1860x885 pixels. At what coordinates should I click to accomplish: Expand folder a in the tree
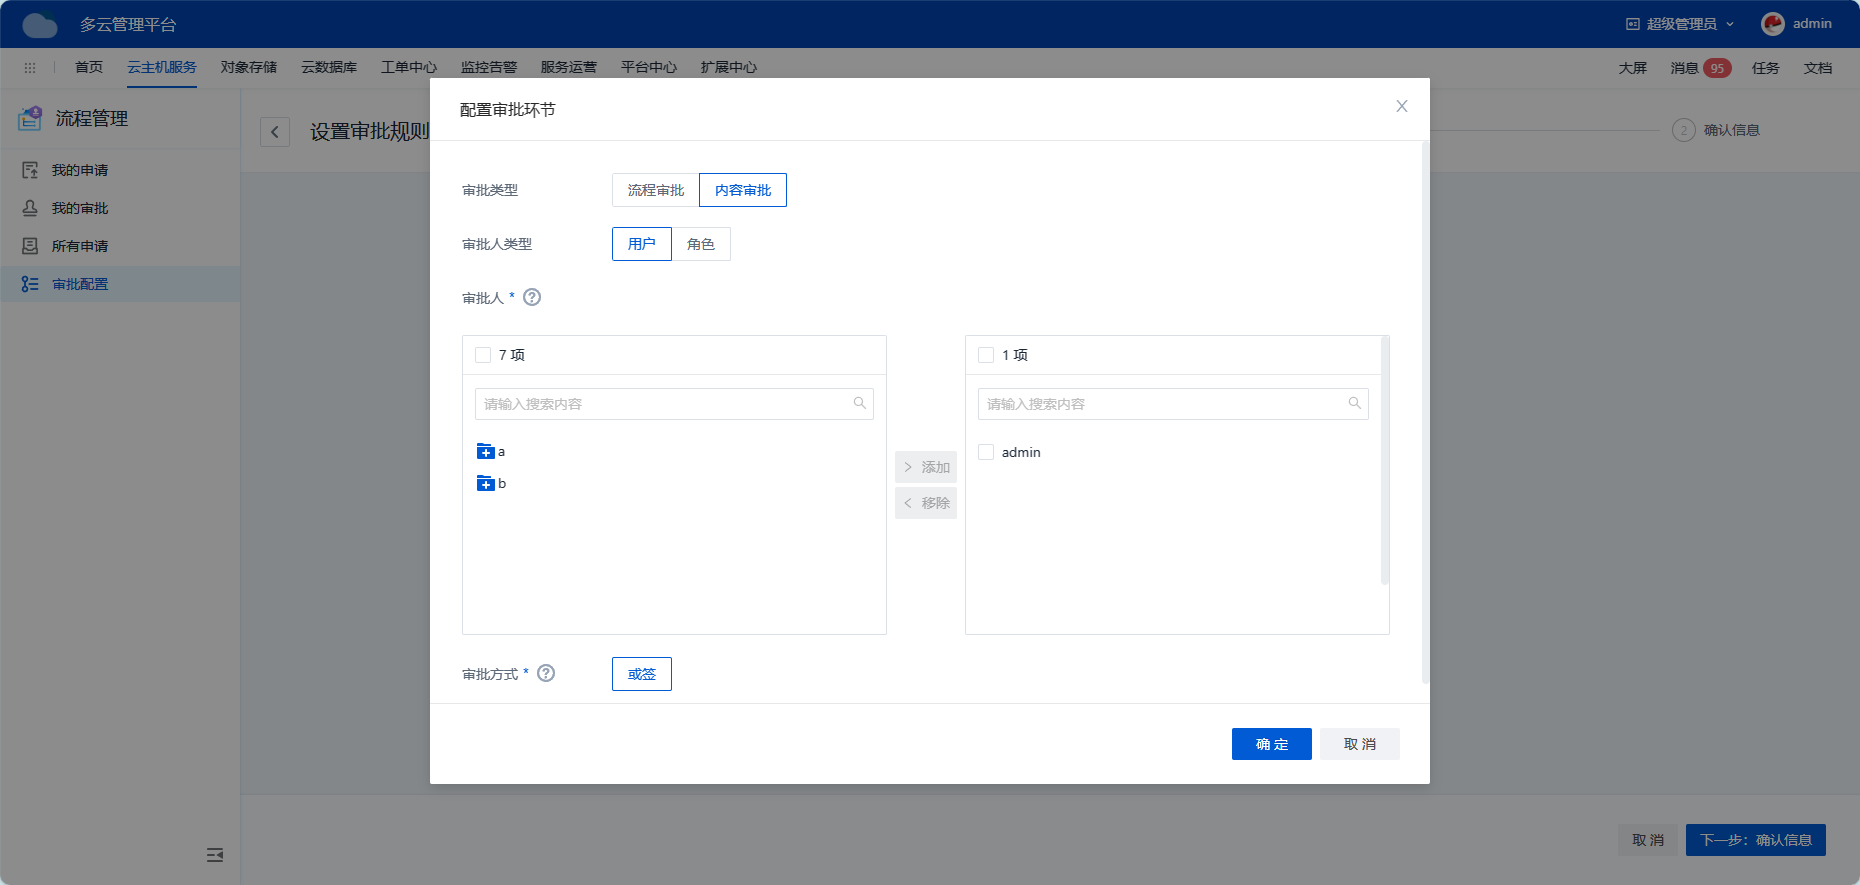coord(486,452)
